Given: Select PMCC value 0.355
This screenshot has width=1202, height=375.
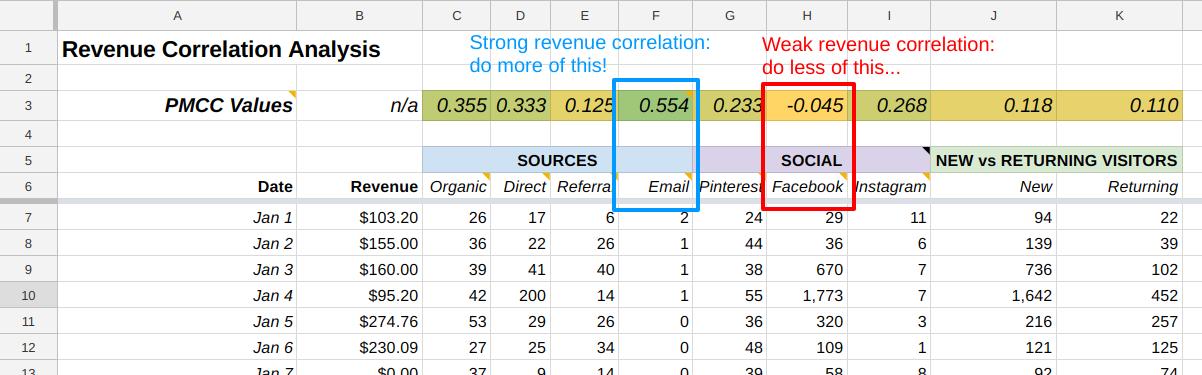Looking at the screenshot, I should tap(456, 105).
